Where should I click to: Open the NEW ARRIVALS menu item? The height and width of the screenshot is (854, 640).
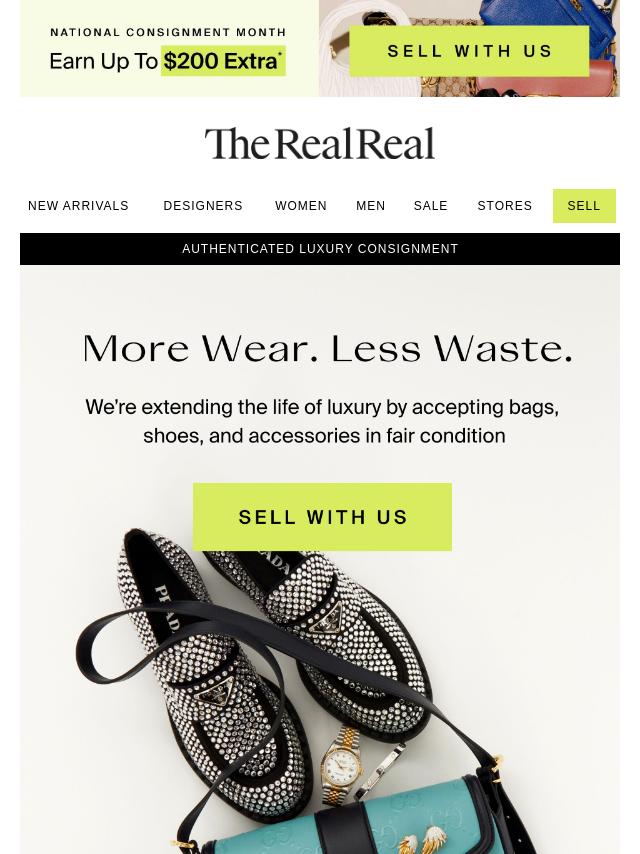click(x=78, y=206)
